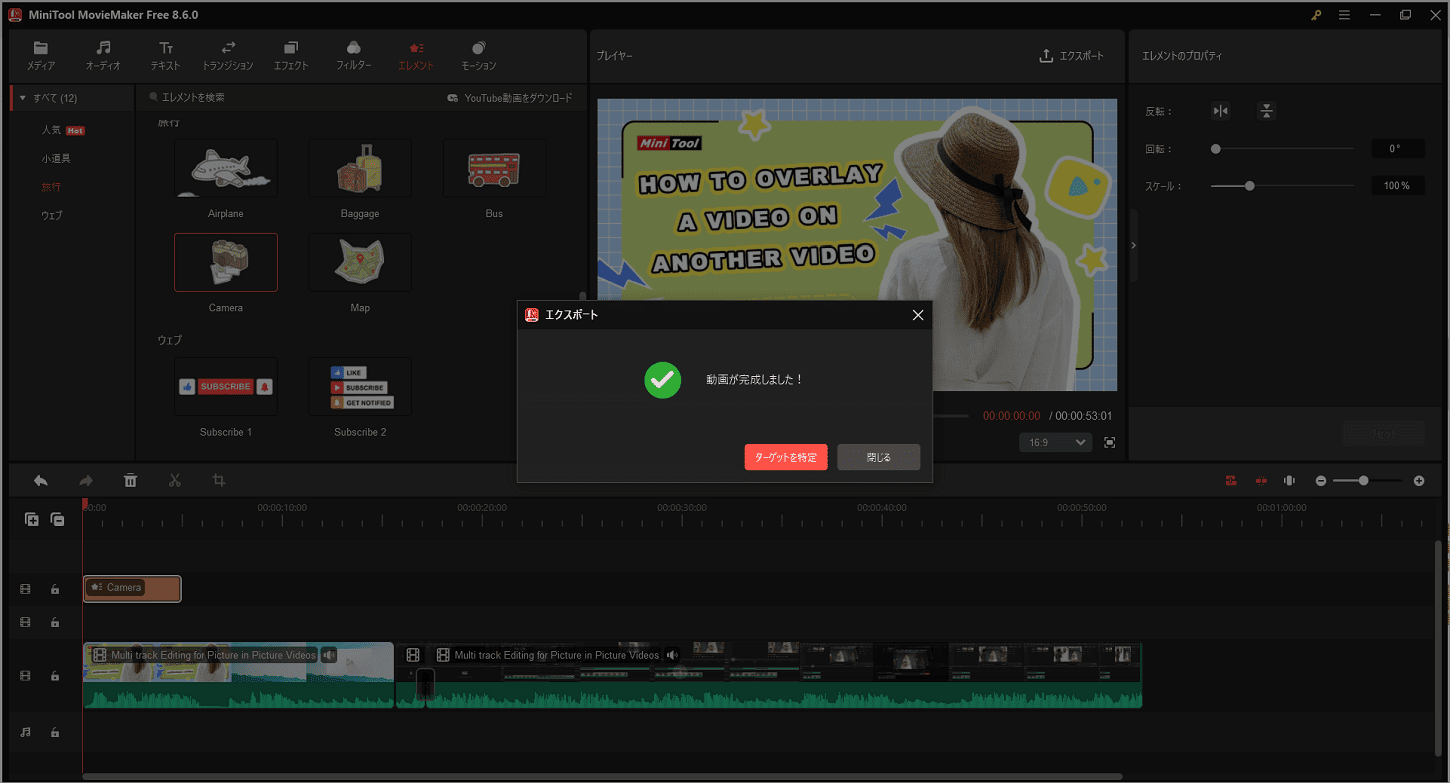Click the add track icon
Image resolution: width=1450 pixels, height=783 pixels.
click(32, 519)
